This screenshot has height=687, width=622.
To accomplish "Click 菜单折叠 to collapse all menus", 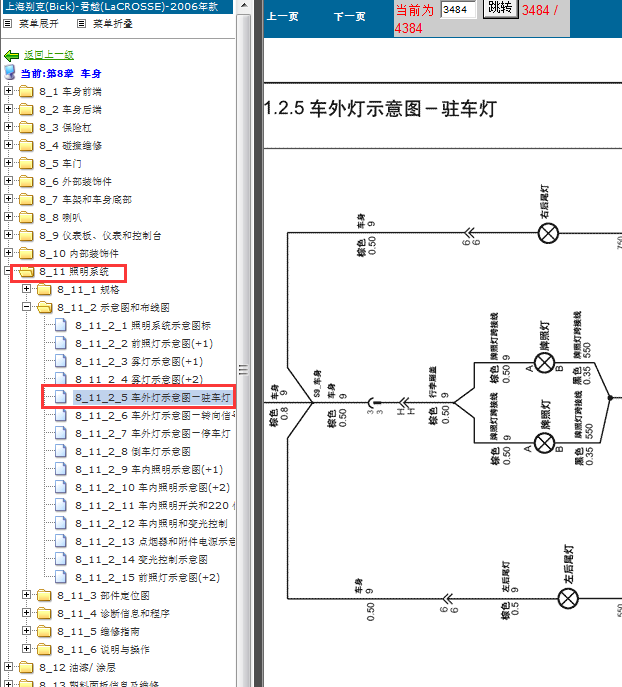I will pos(113,24).
